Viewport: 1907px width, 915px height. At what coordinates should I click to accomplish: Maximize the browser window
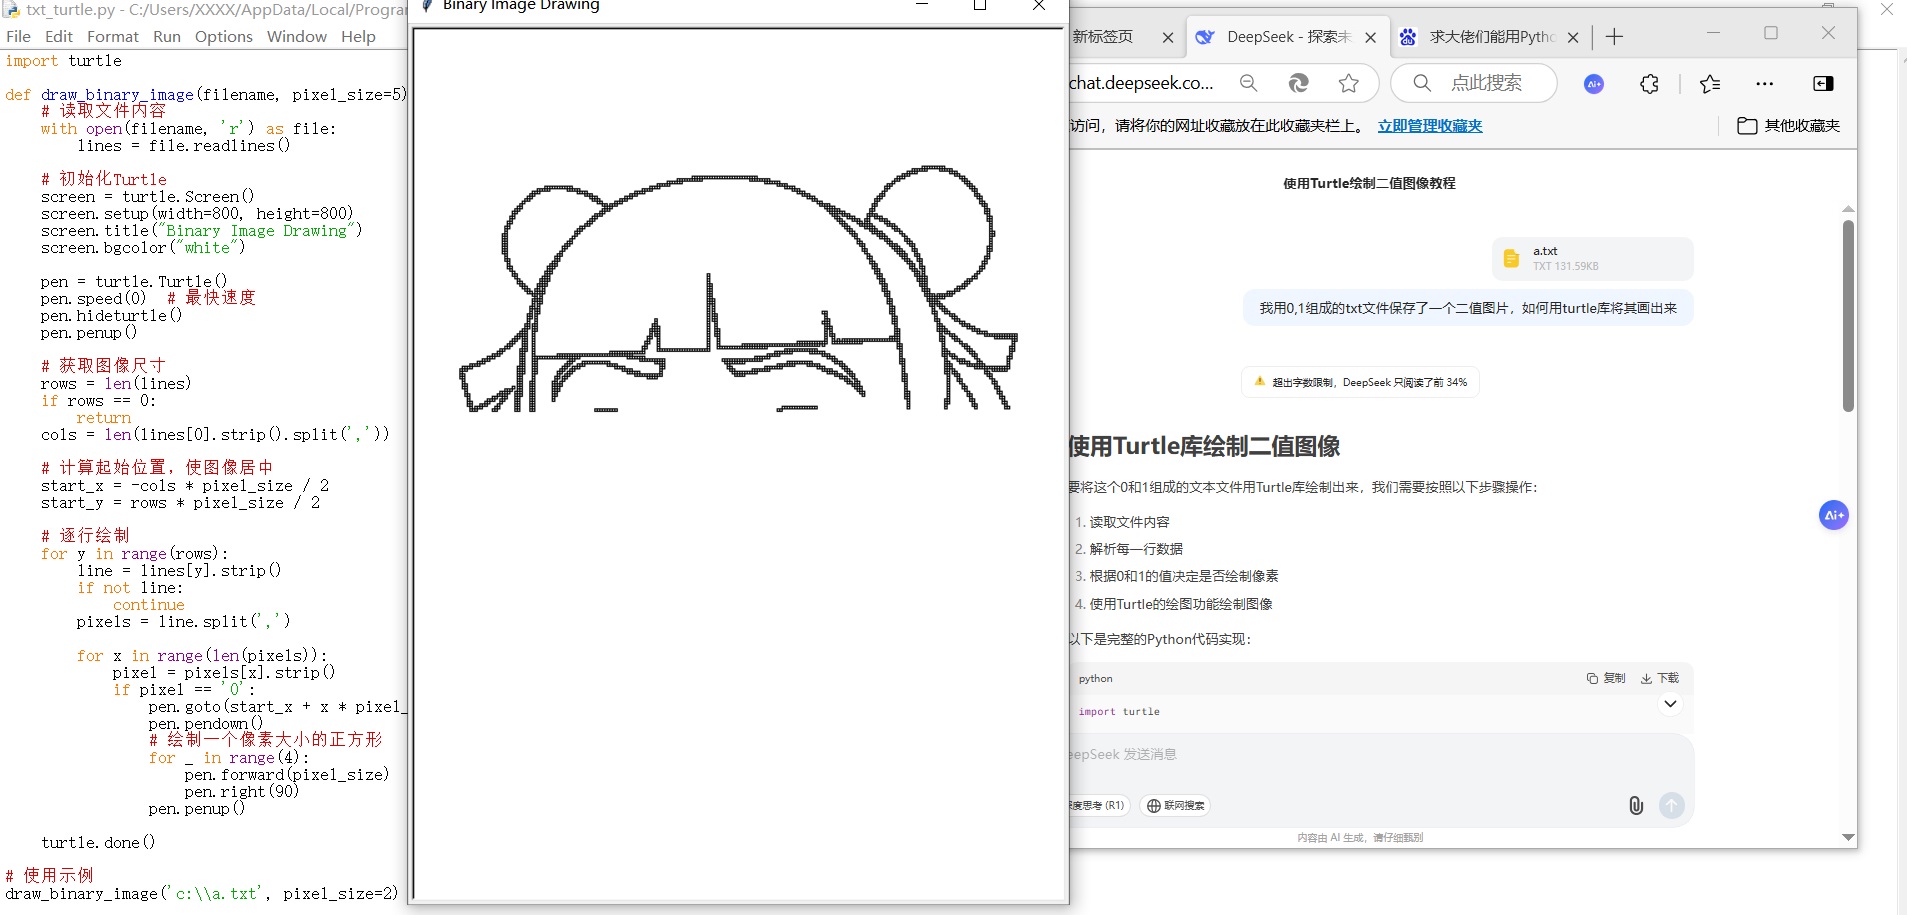point(1771,33)
